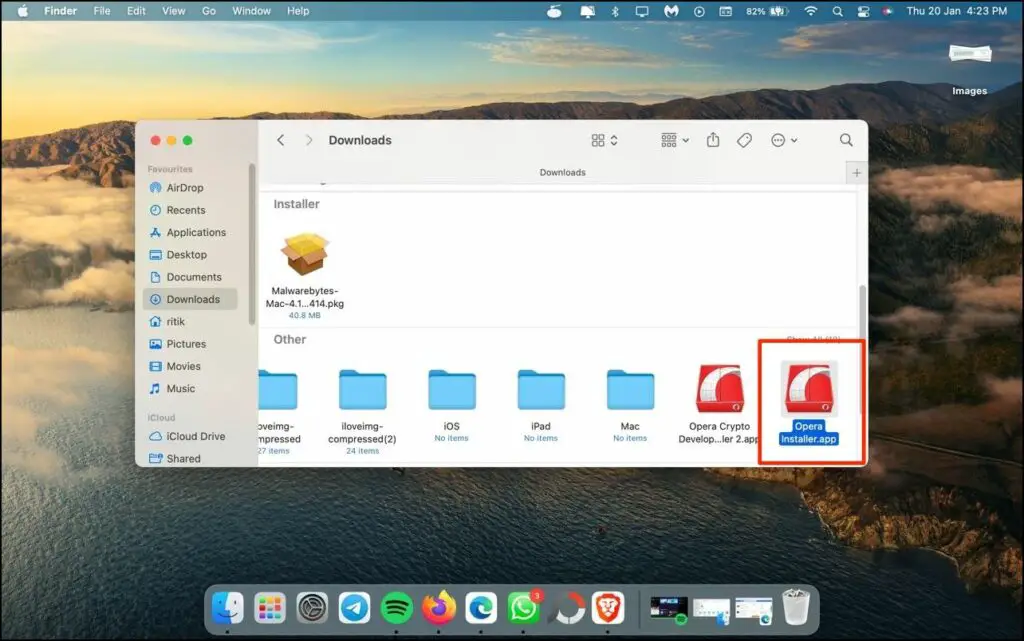Click the battery 82% status item
This screenshot has height=641, width=1024.
[x=767, y=11]
